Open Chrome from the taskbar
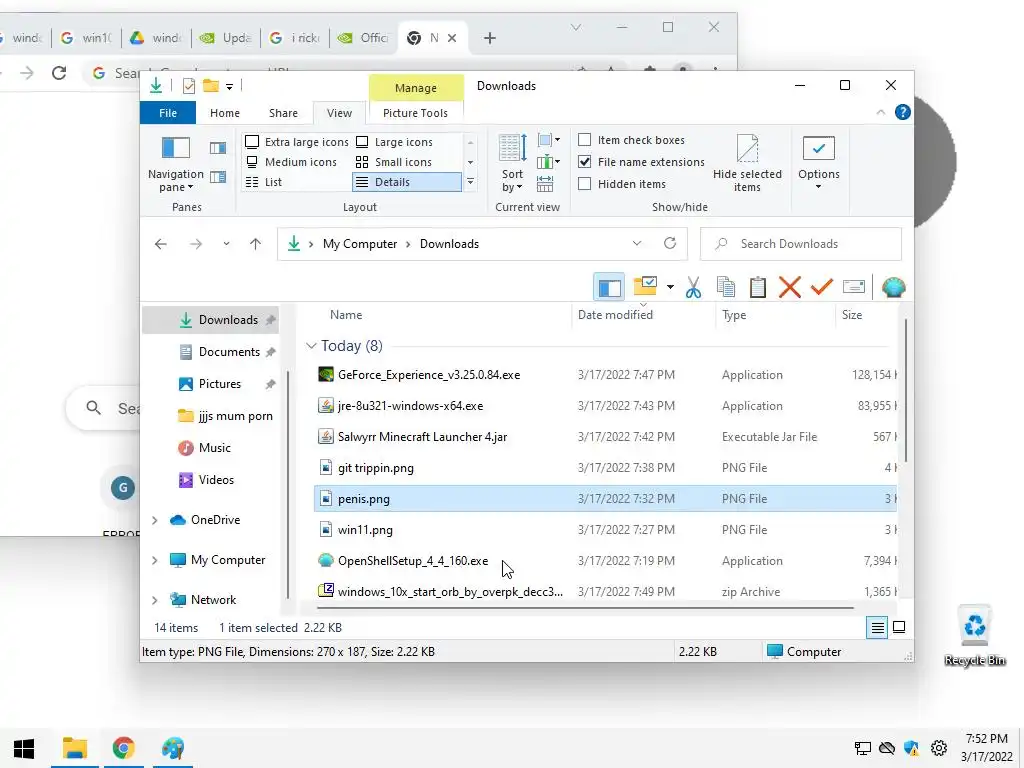1024x768 pixels. coord(123,748)
